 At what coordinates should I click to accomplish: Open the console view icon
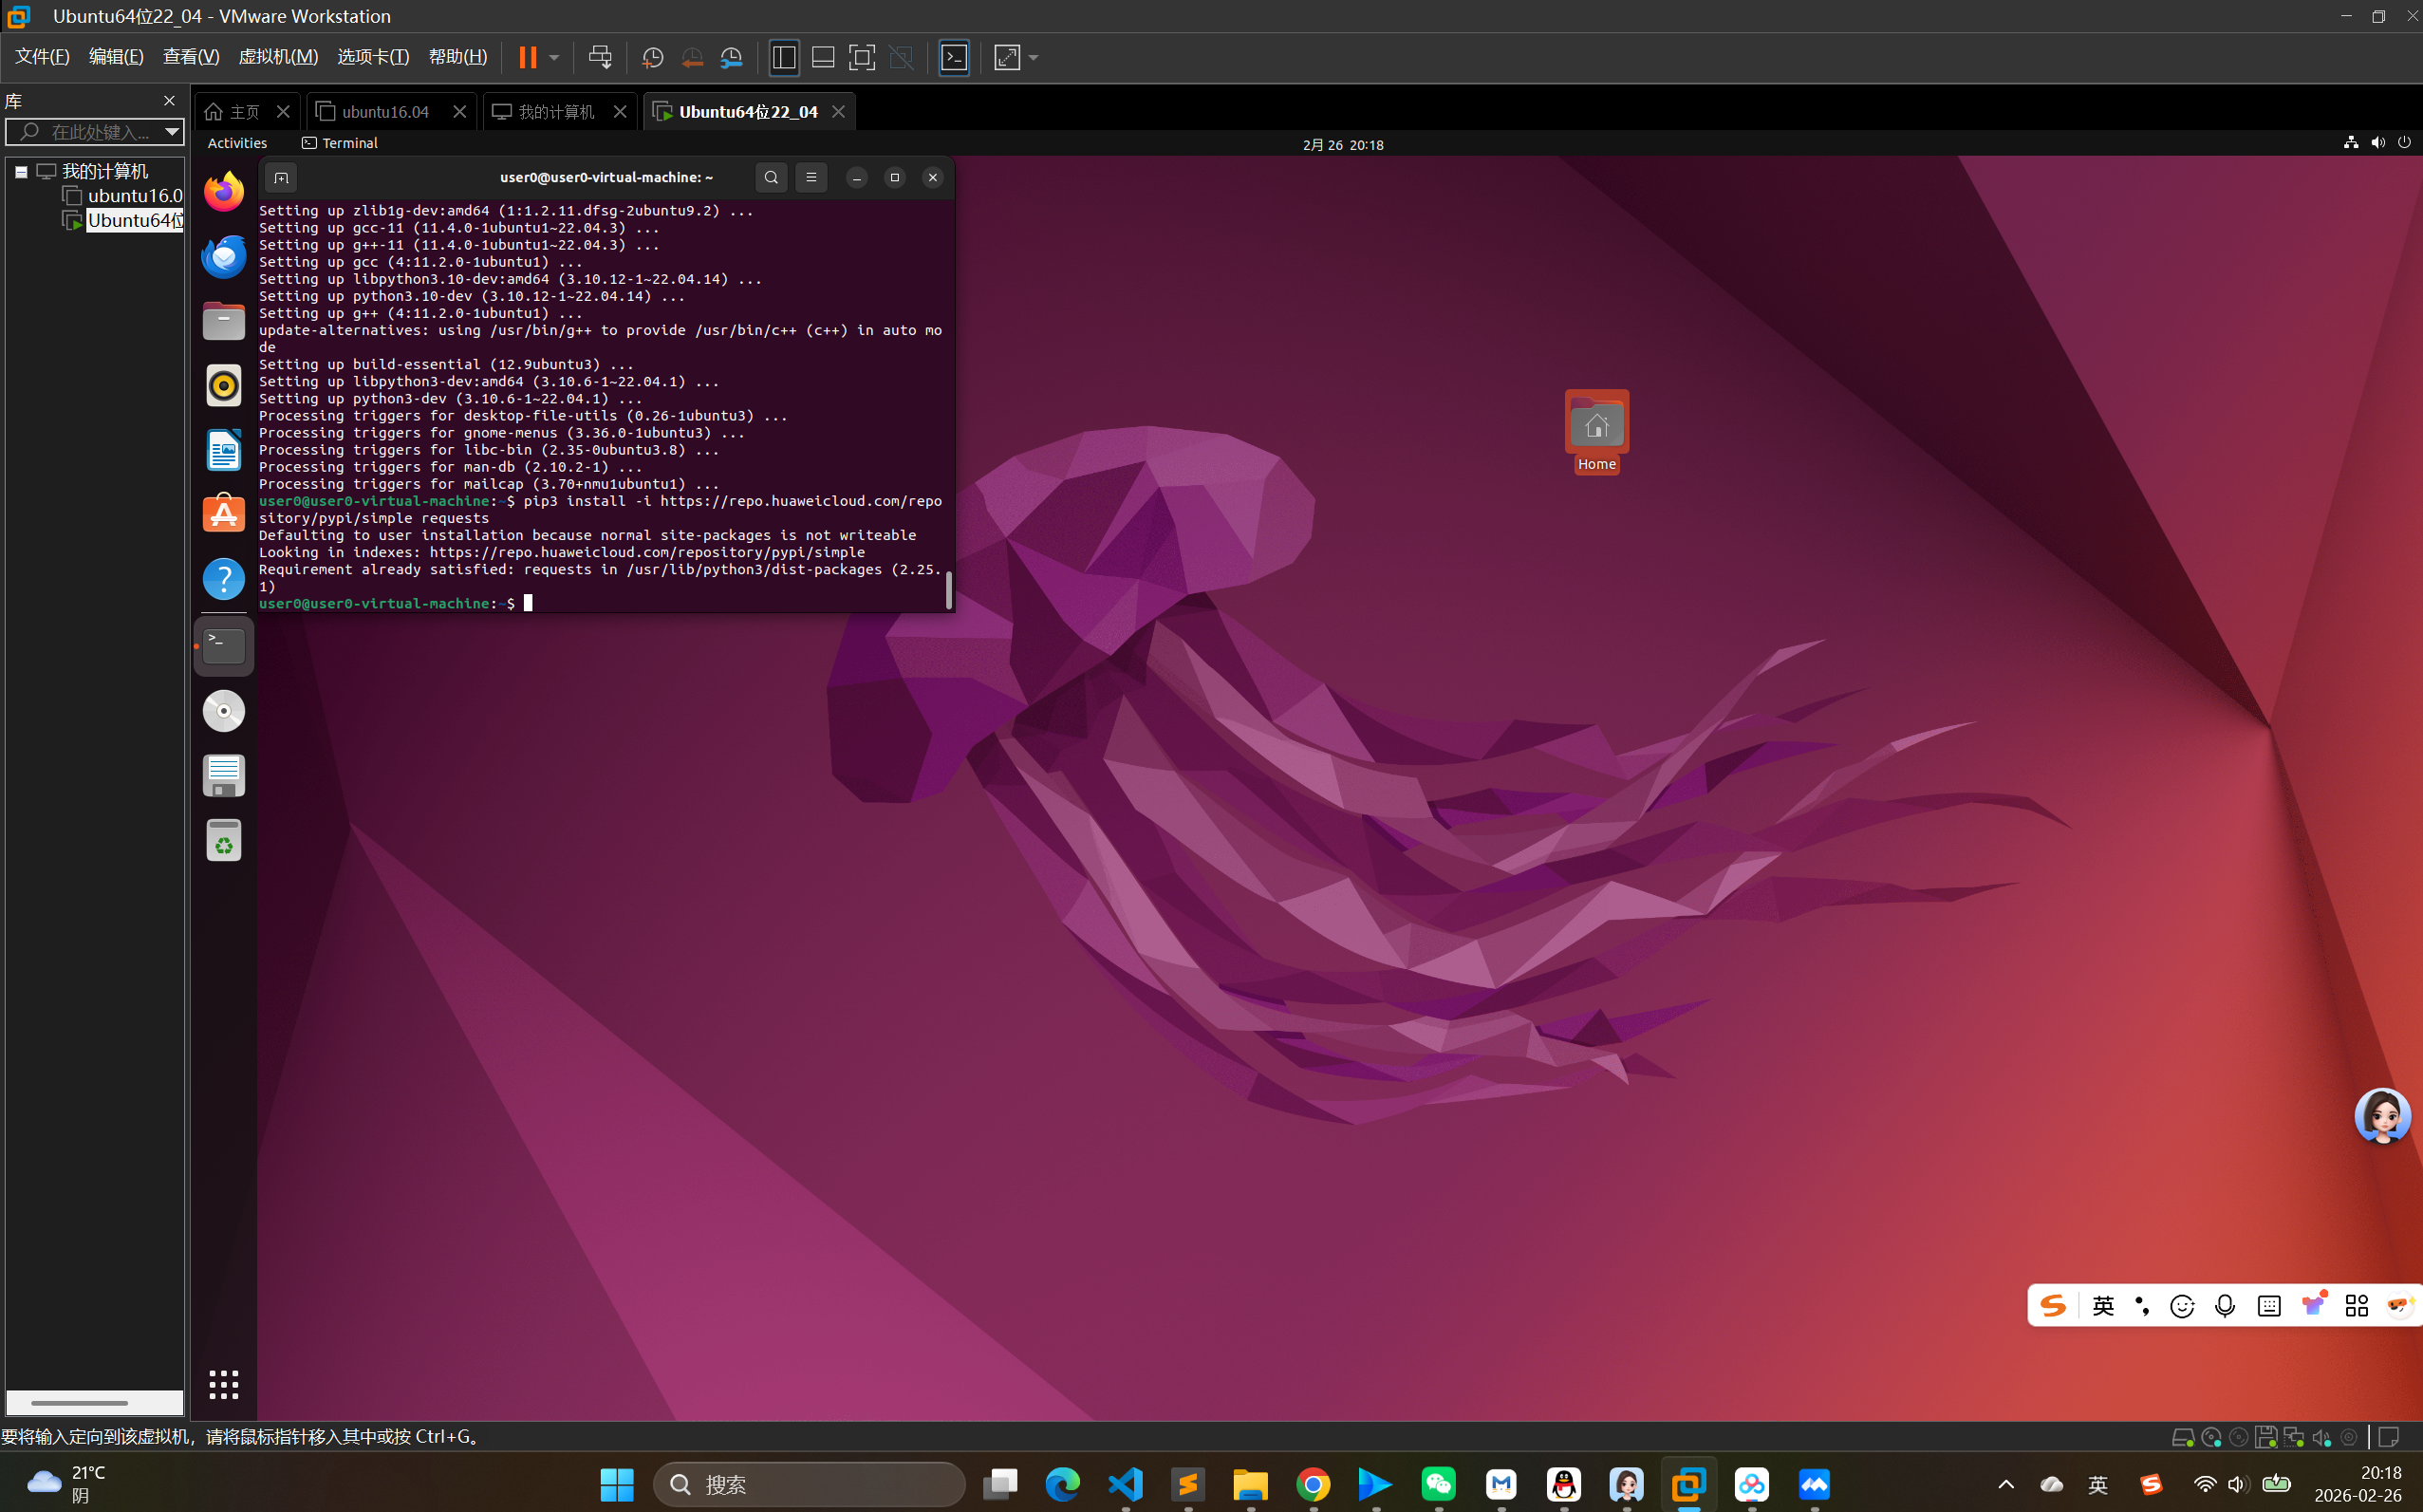(954, 58)
